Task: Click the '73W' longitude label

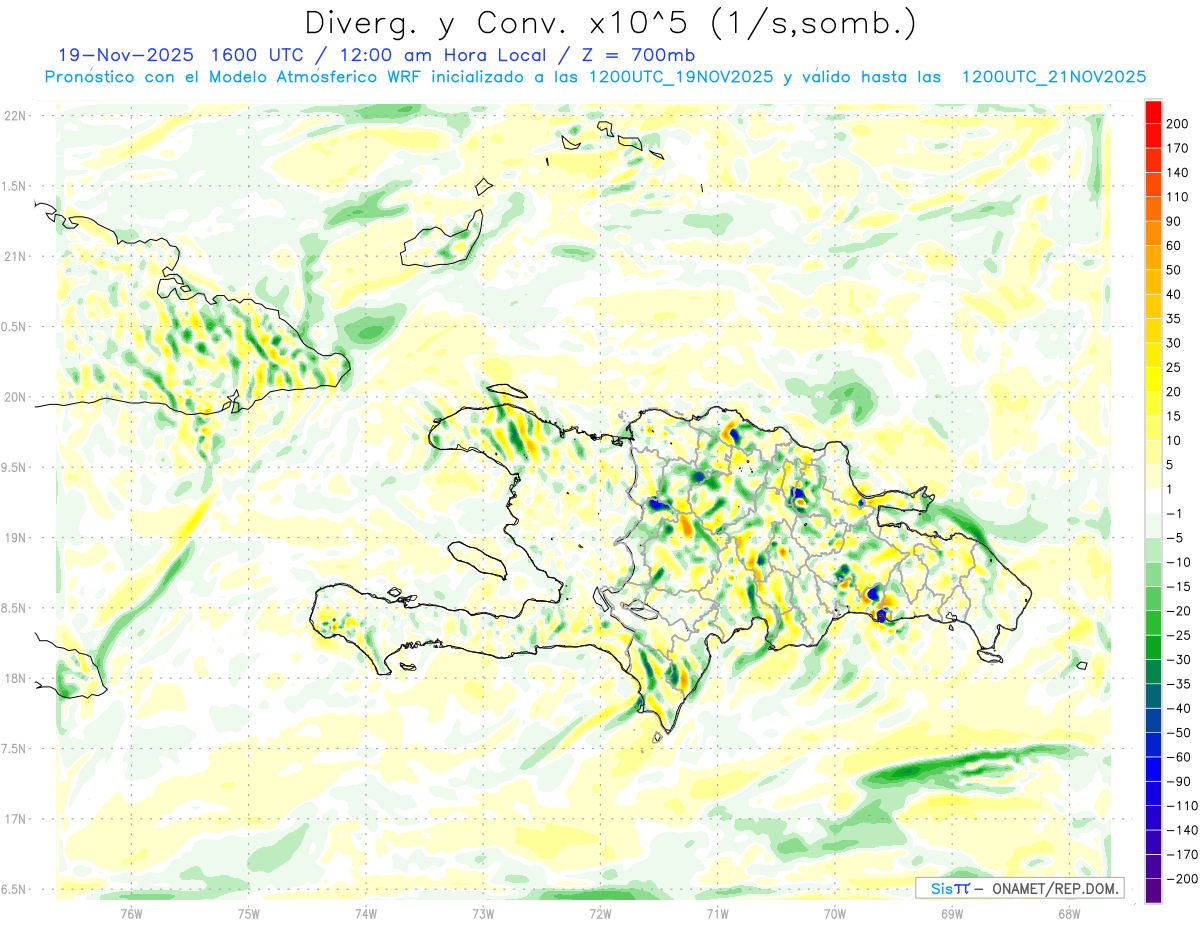Action: (x=483, y=913)
